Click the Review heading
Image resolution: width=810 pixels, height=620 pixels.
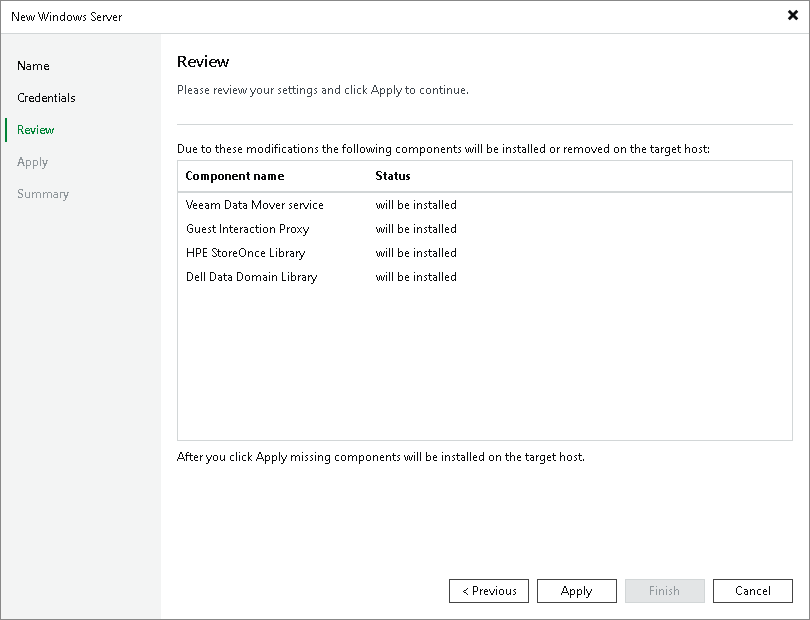[203, 61]
